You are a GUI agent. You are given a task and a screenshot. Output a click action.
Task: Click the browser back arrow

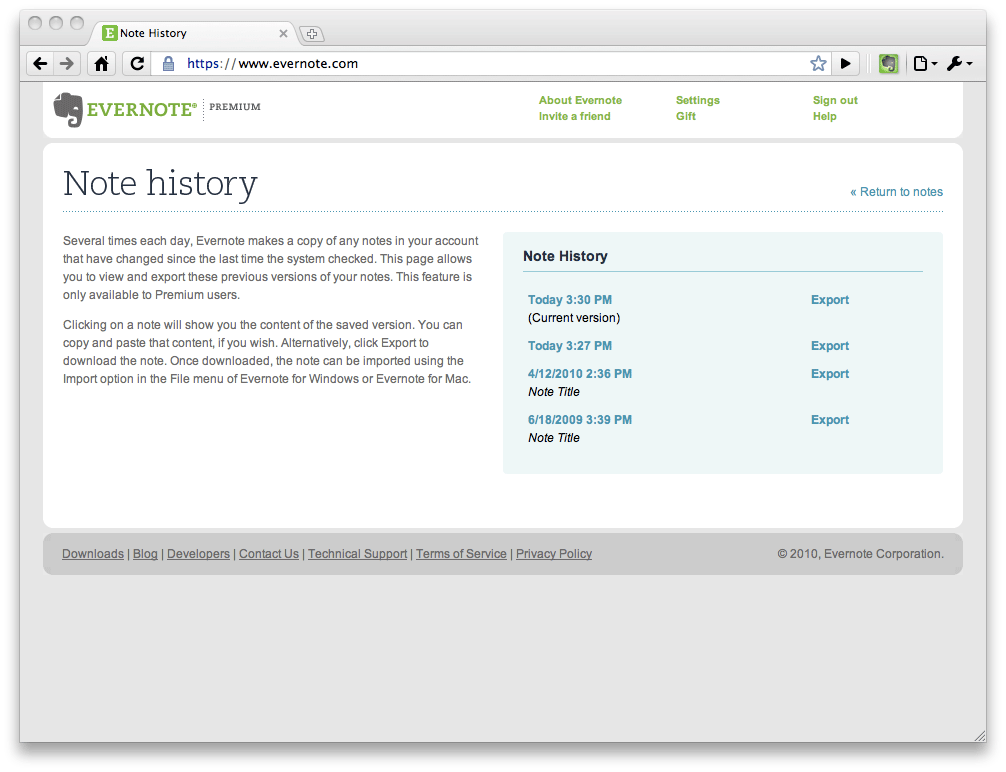click(40, 64)
